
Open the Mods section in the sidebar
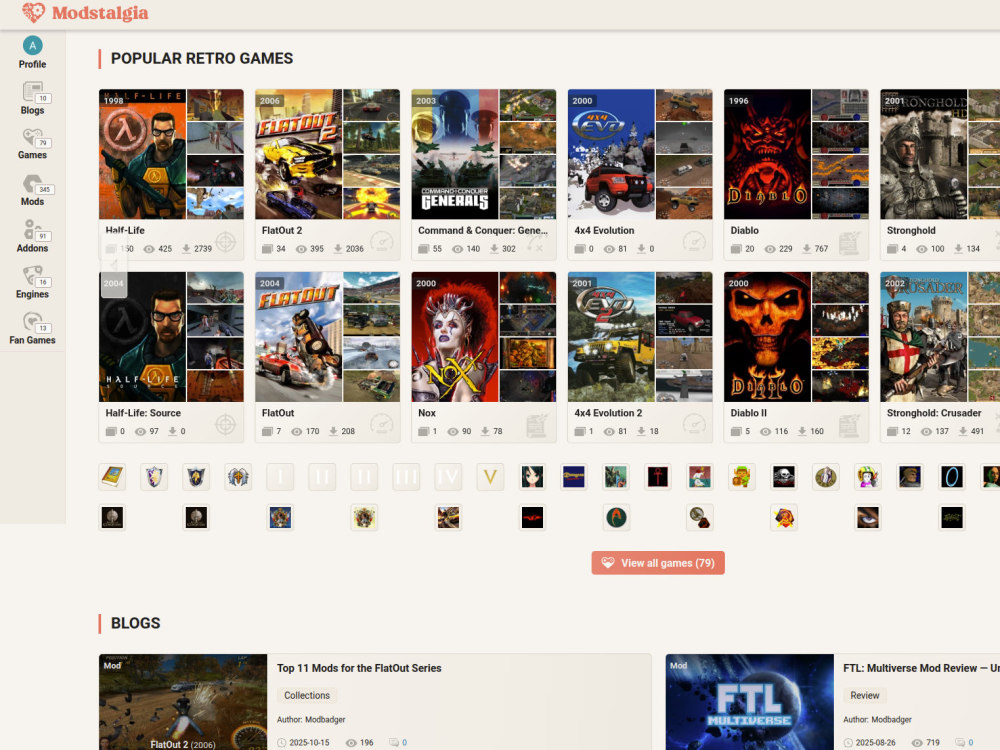(33, 190)
